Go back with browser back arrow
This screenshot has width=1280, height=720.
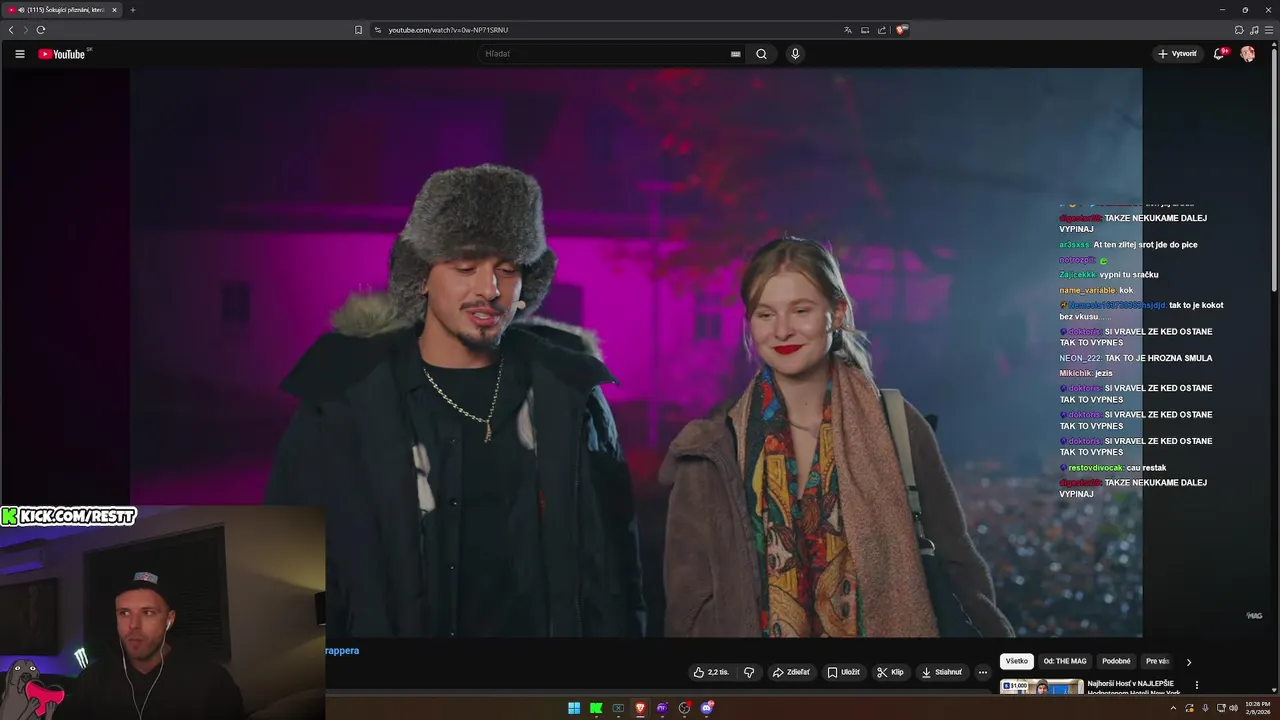click(11, 30)
